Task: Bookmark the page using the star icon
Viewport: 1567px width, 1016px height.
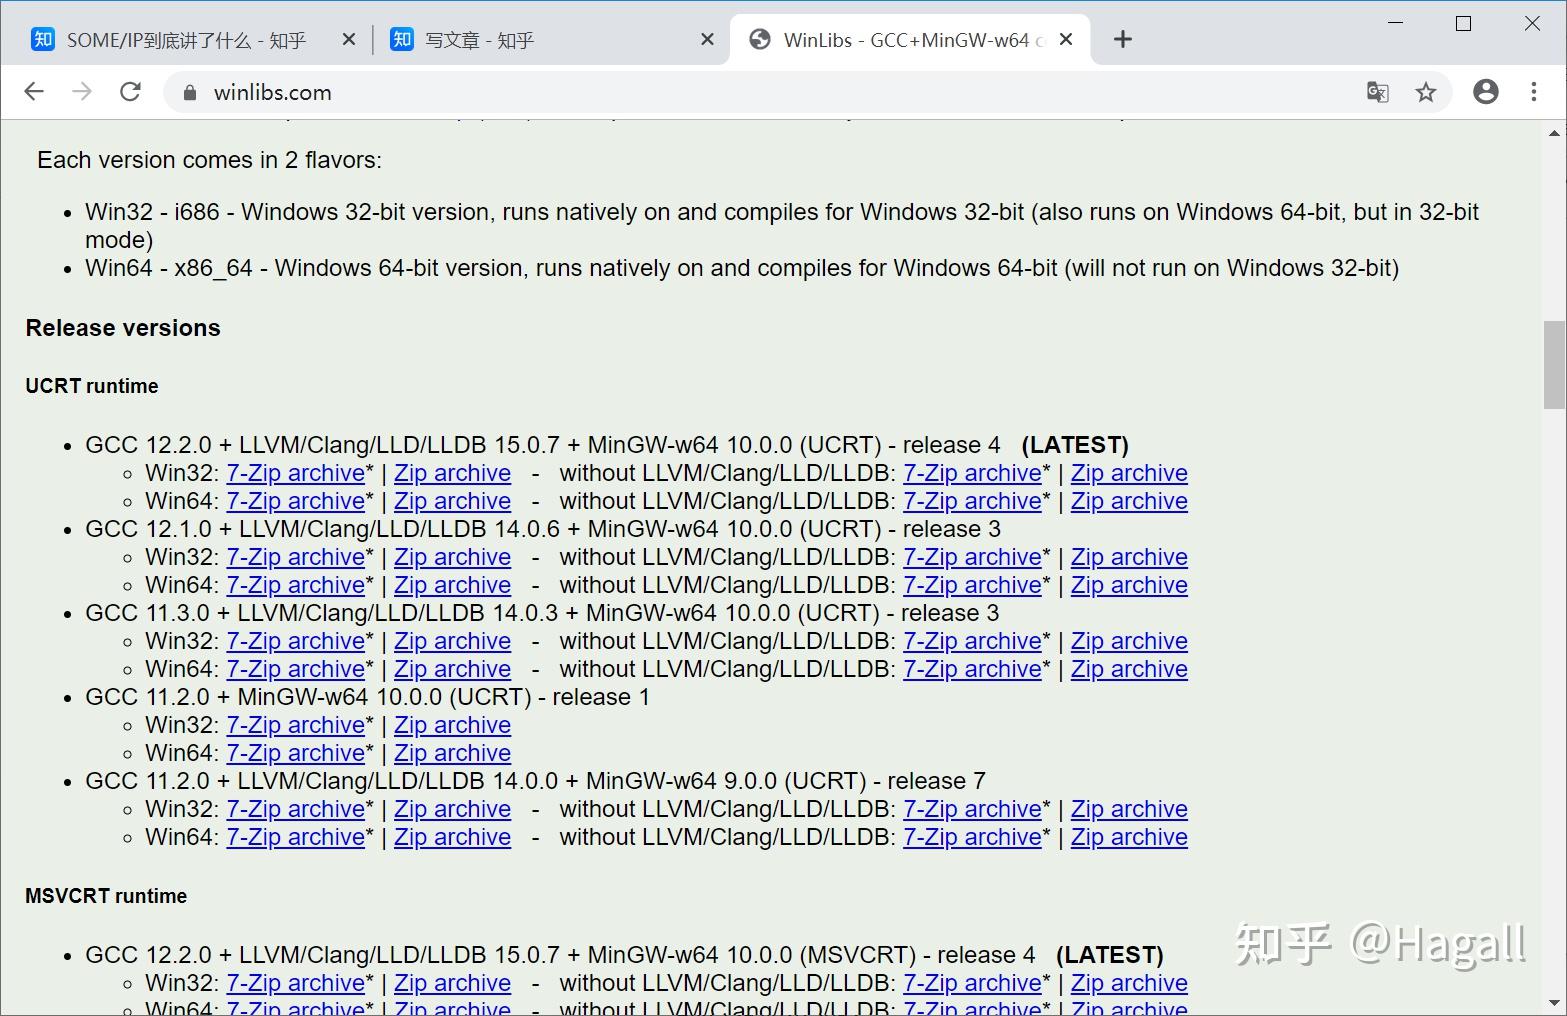Action: coord(1427,91)
